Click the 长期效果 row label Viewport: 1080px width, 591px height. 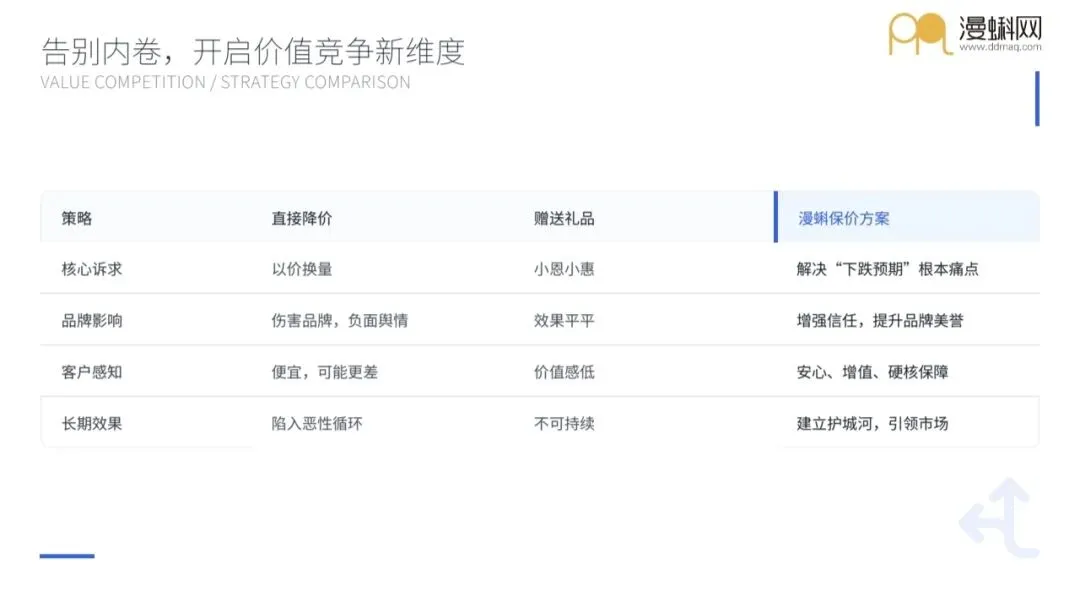[92, 424]
